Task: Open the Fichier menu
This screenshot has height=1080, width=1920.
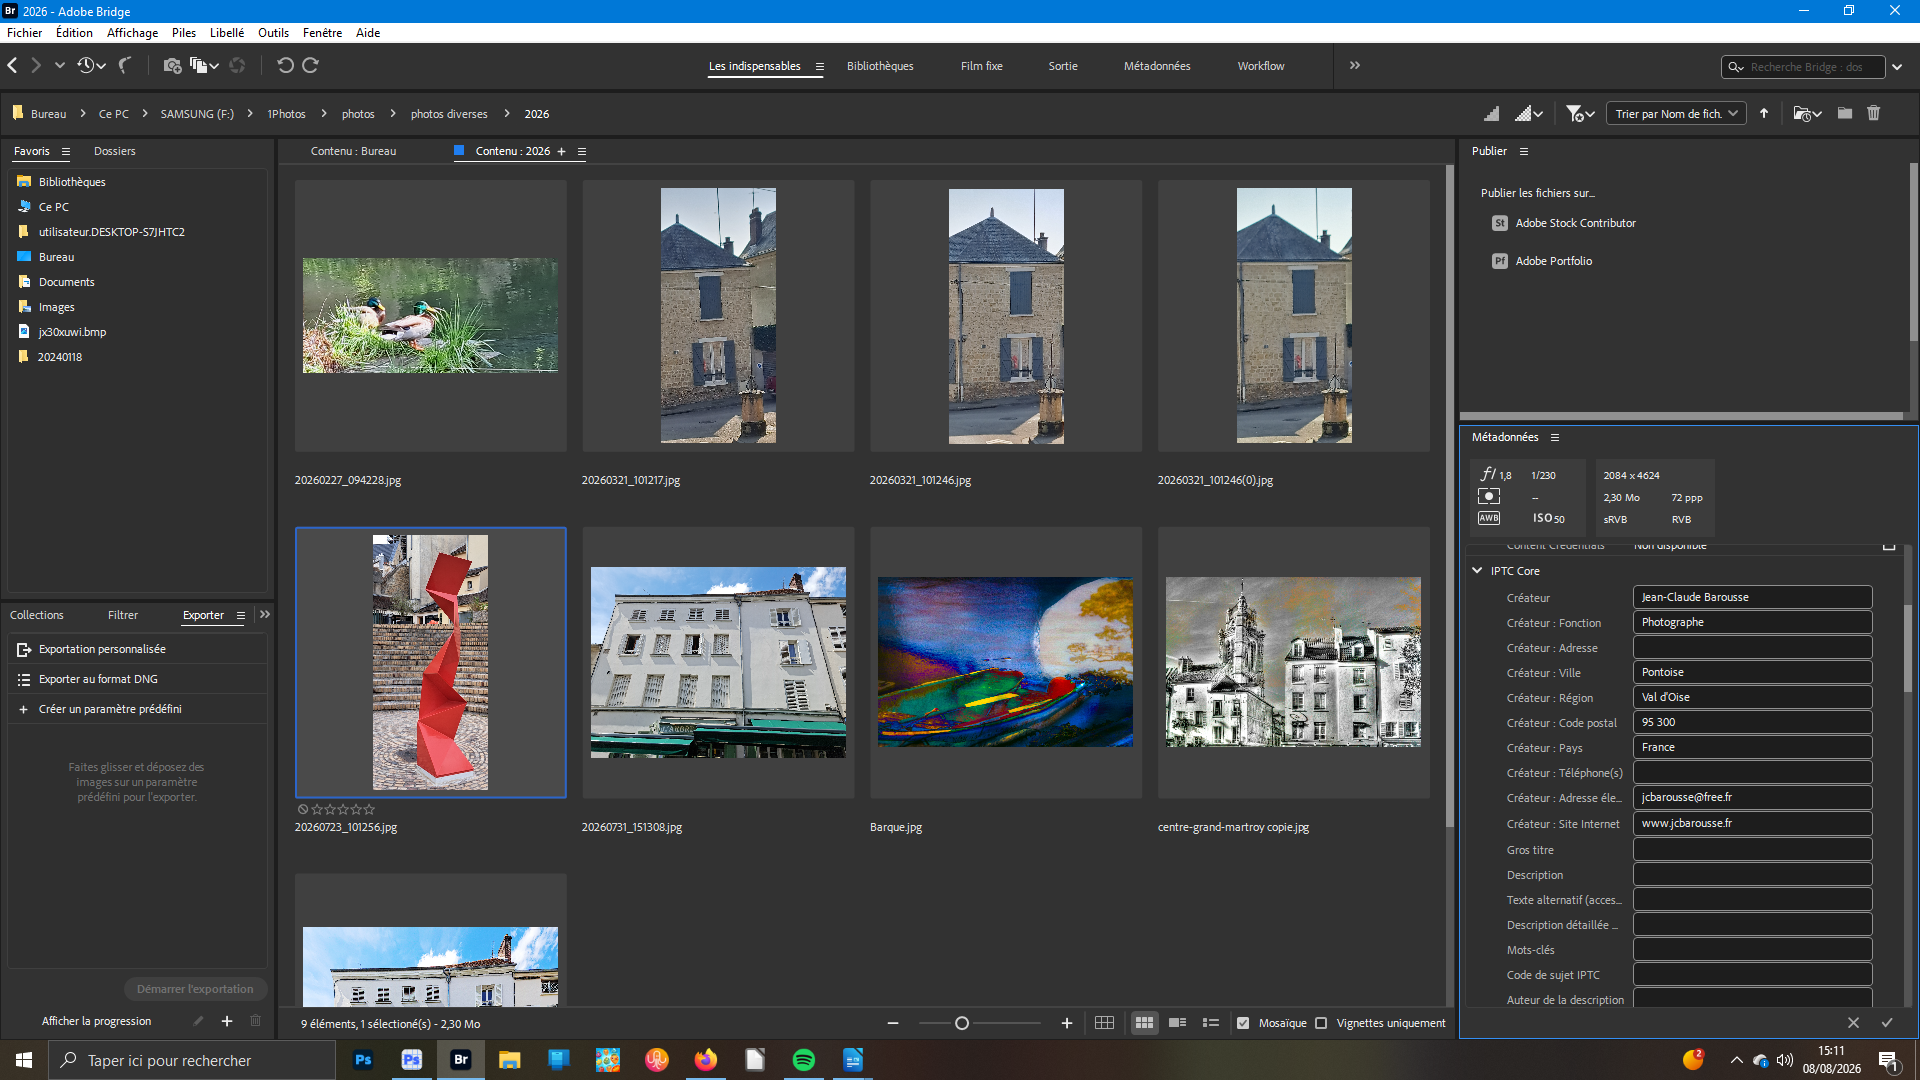Action: point(25,33)
